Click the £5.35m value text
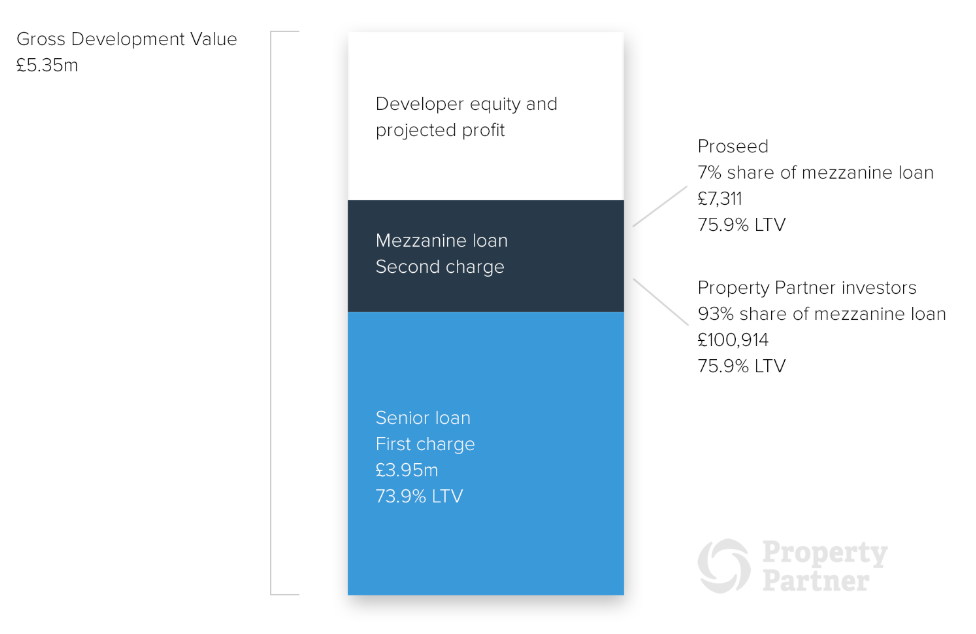Viewport: 976px width, 634px height. (x=47, y=66)
